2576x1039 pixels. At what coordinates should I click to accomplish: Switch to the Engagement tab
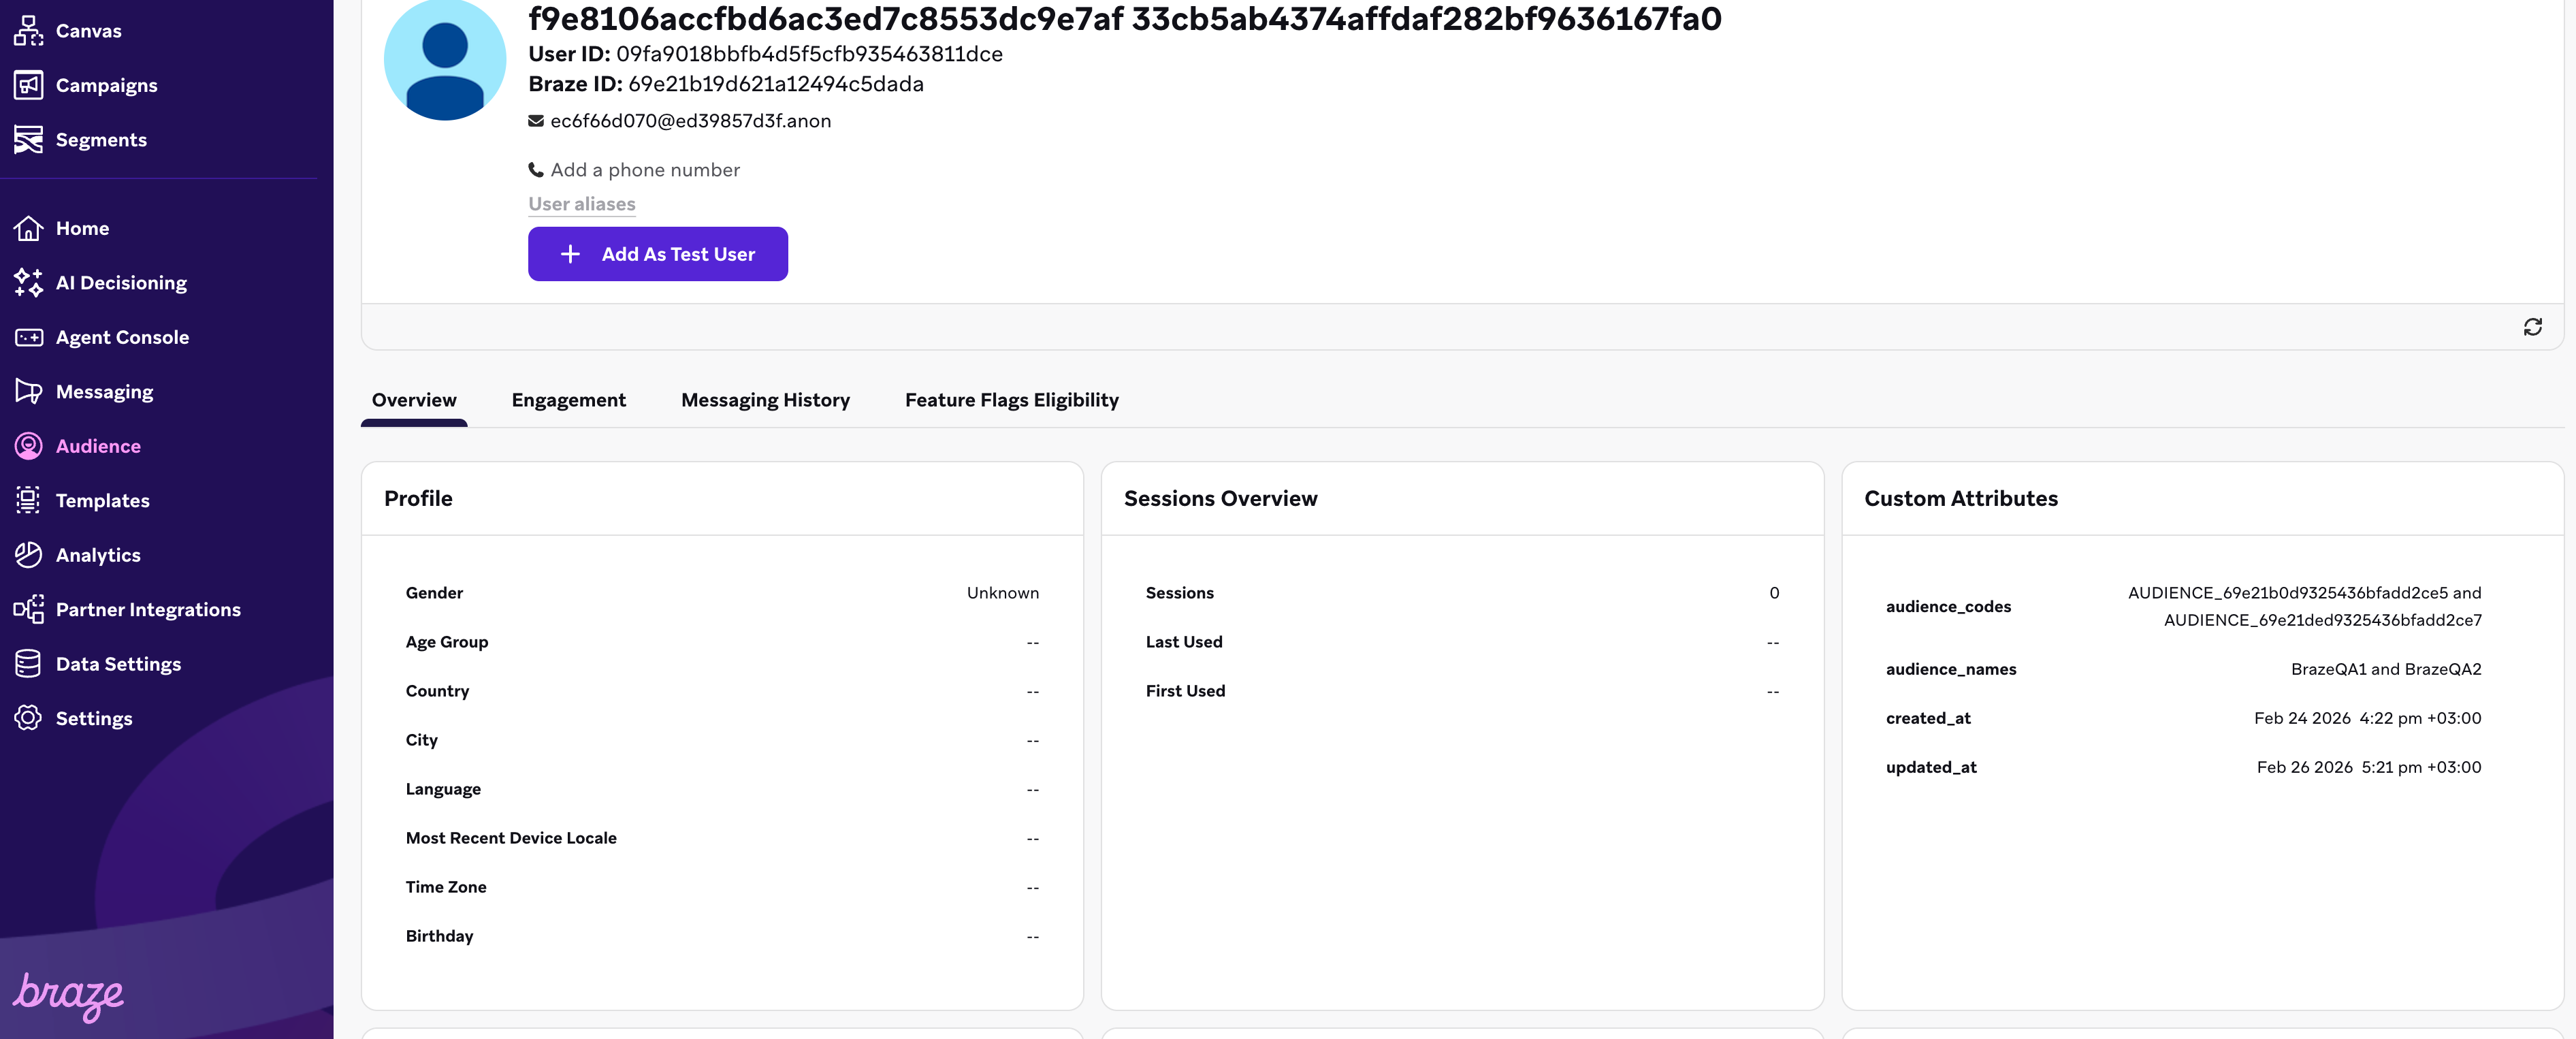pyautogui.click(x=568, y=400)
